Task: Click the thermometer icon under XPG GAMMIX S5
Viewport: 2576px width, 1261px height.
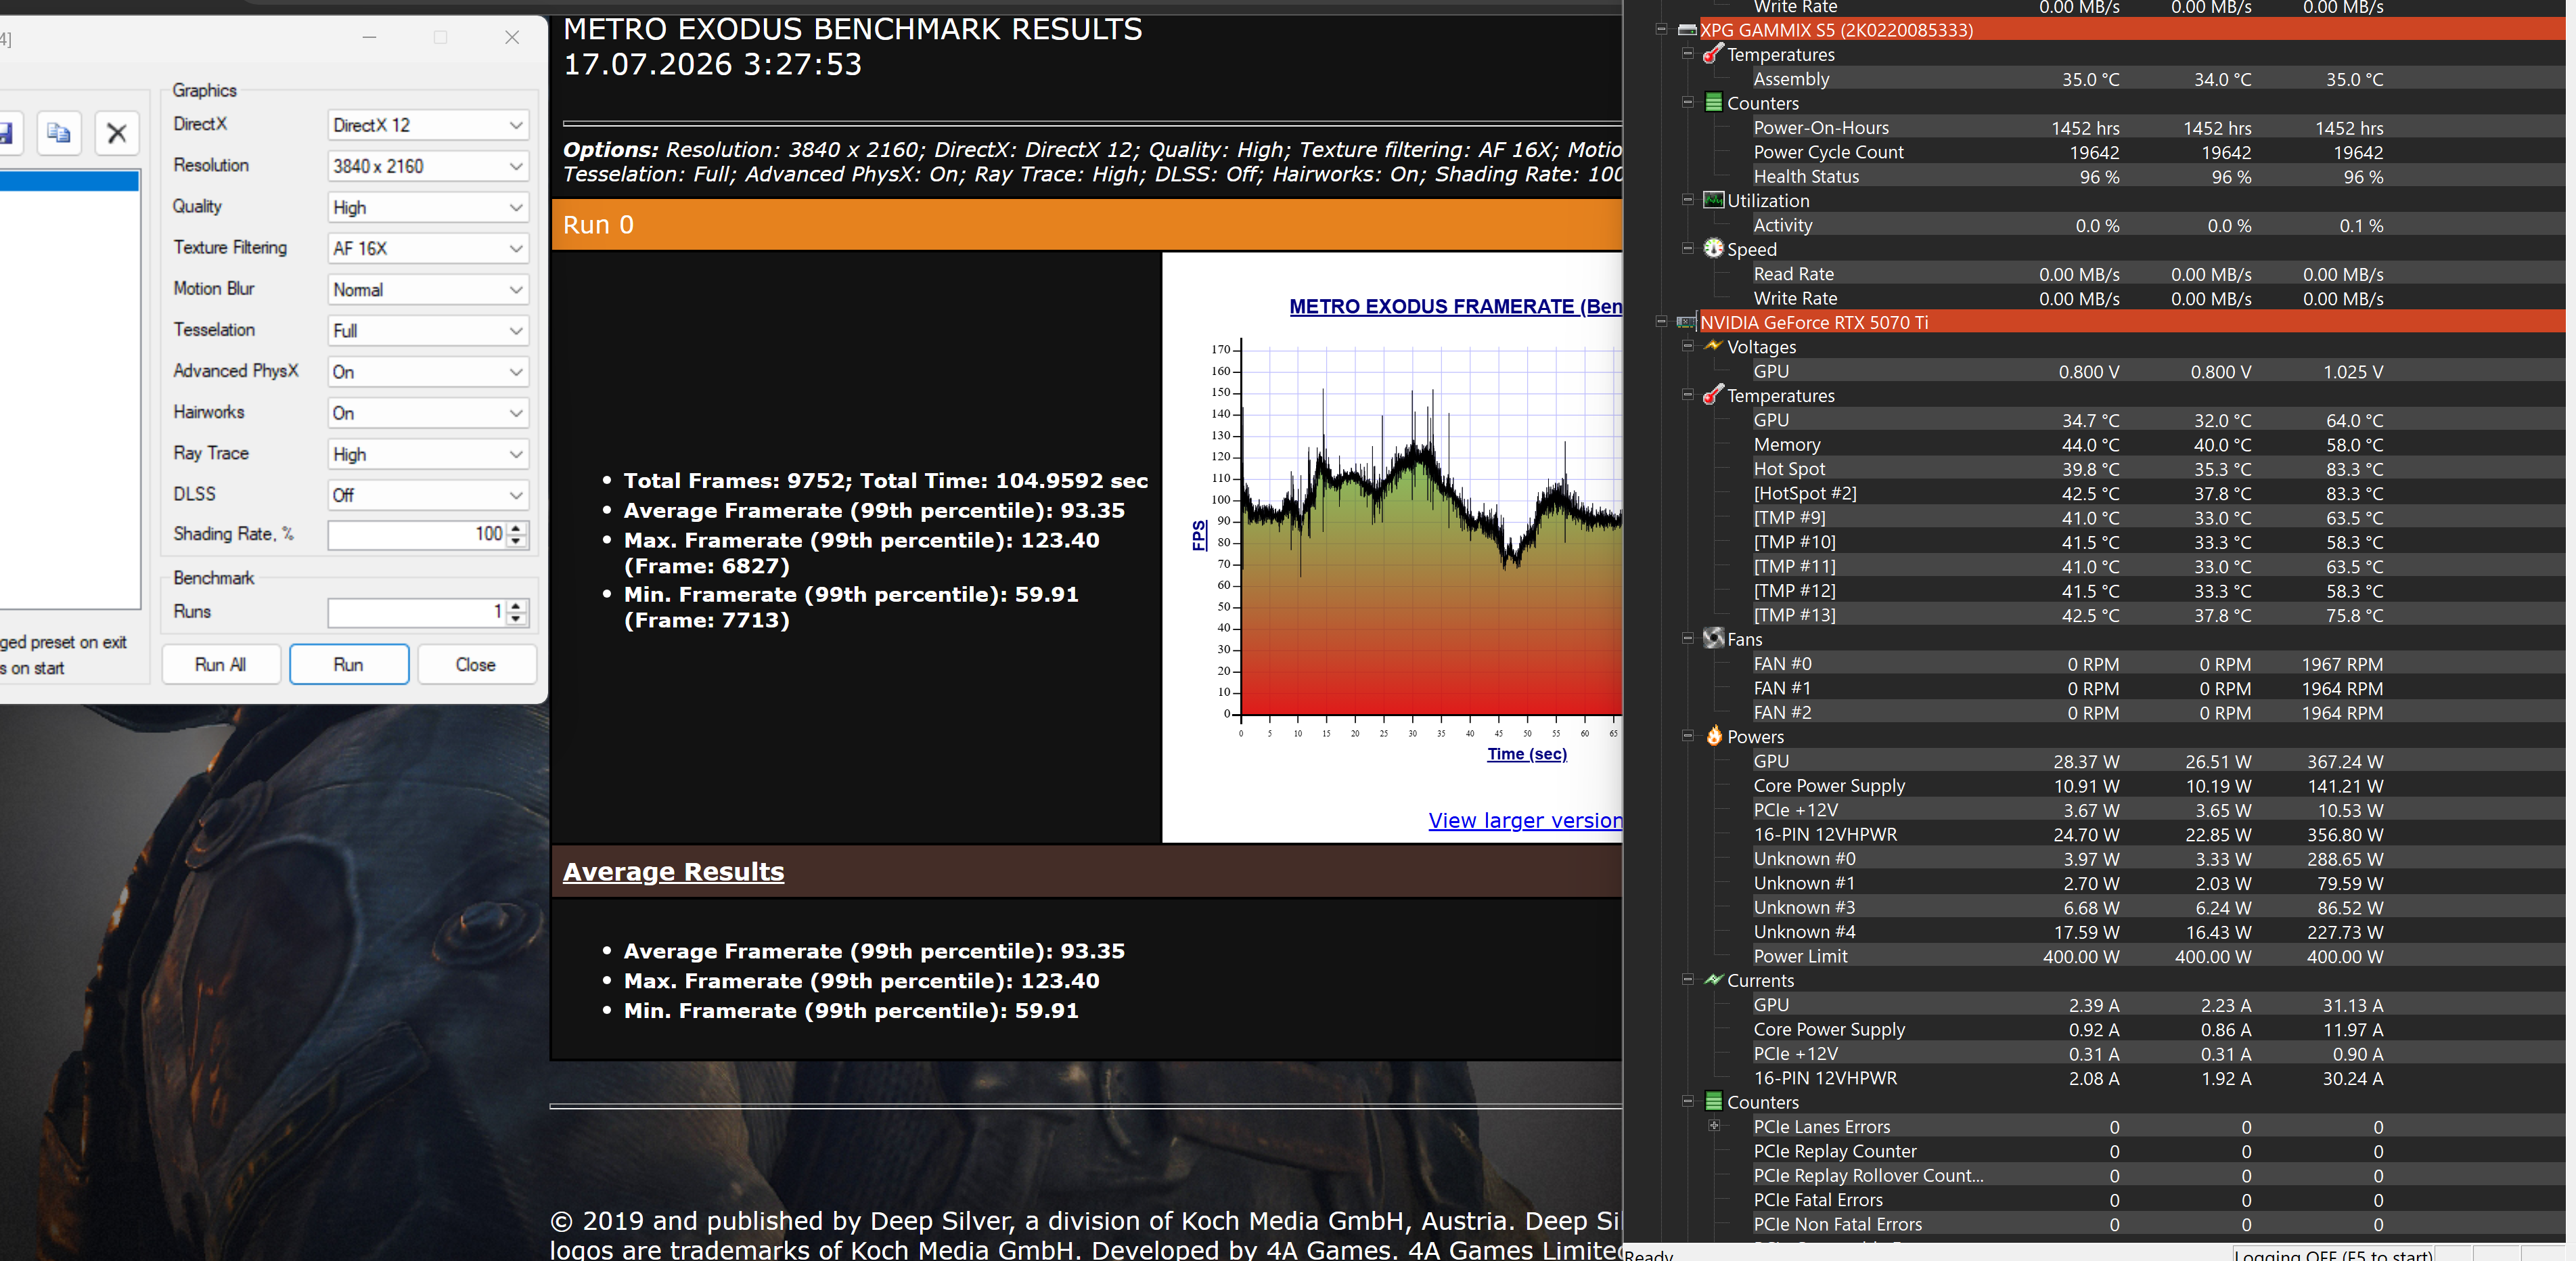Action: 1713,54
